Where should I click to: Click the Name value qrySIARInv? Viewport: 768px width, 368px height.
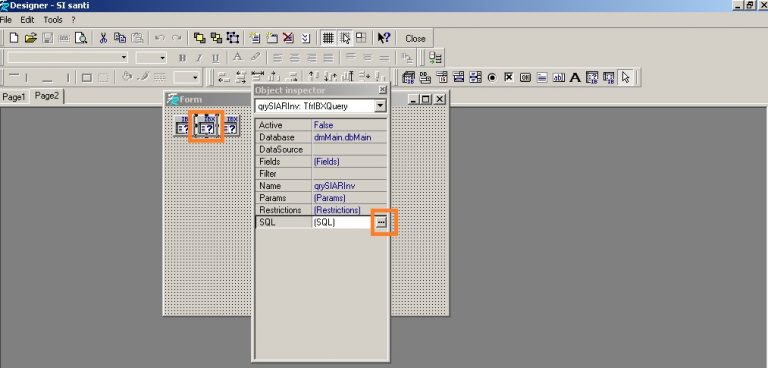point(349,186)
